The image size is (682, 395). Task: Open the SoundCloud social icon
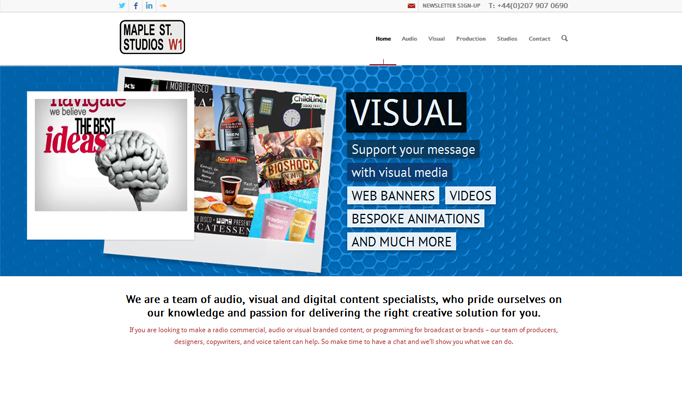(x=163, y=6)
